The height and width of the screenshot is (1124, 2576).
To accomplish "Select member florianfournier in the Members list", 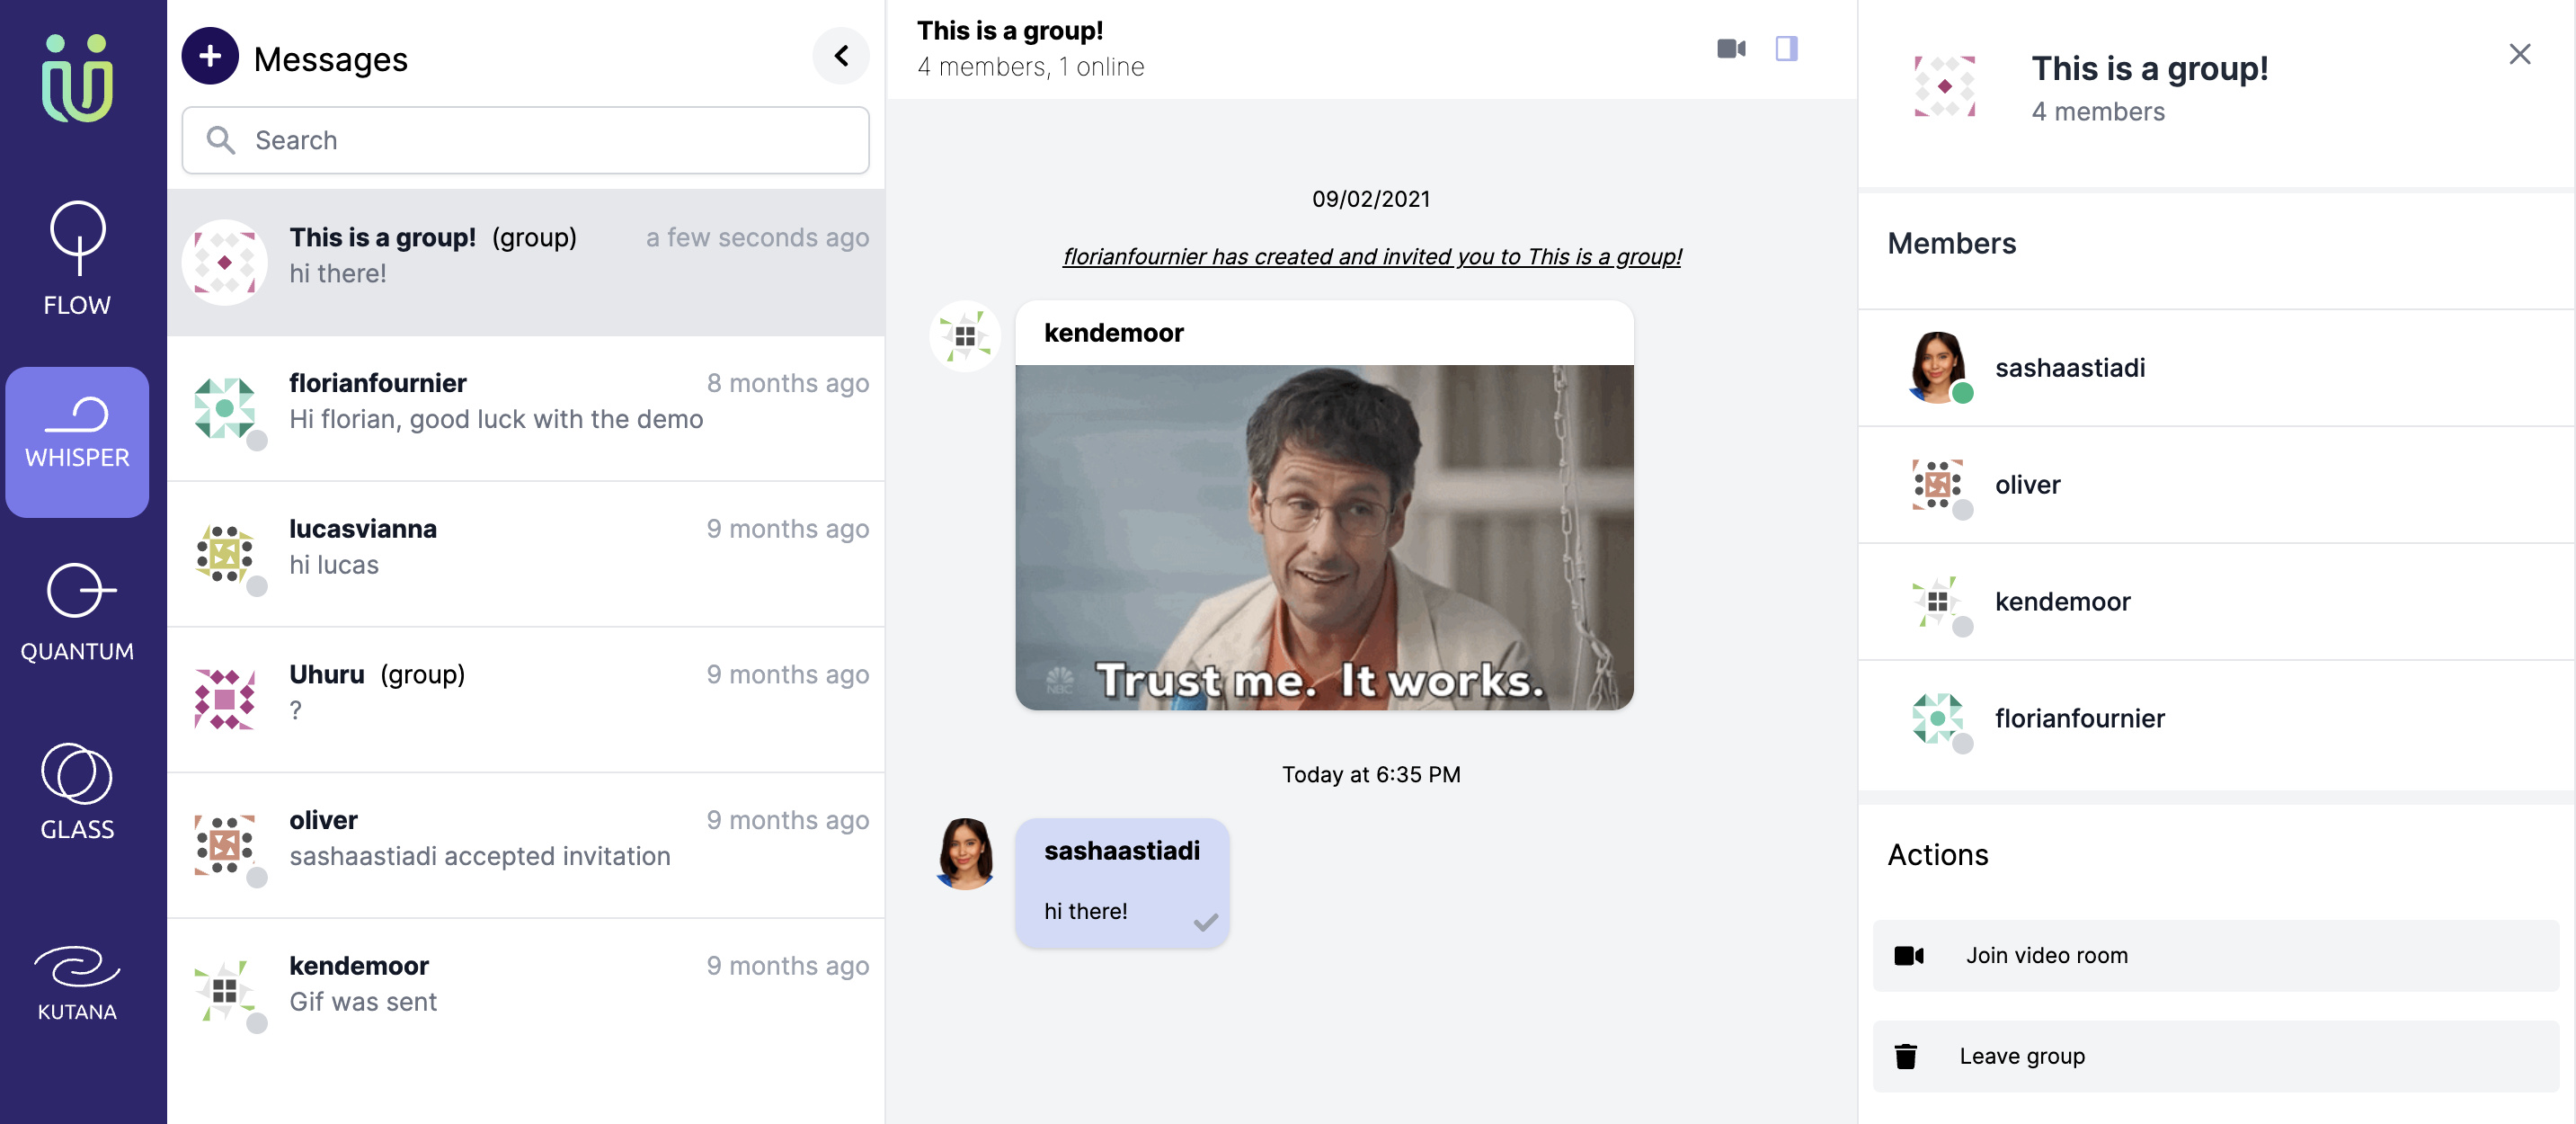I will coord(2216,719).
